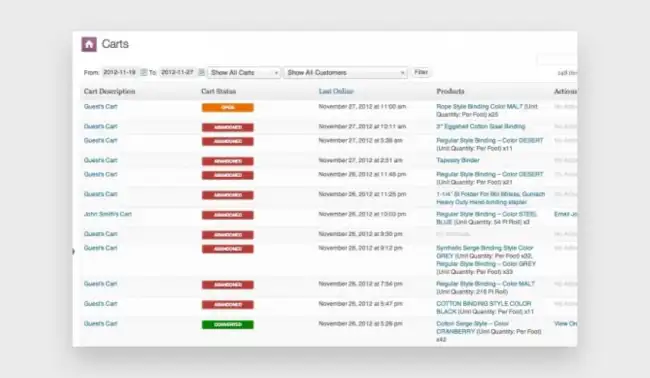Open John Smith's Cart link
Image resolution: width=650 pixels, height=378 pixels.
coord(108,214)
